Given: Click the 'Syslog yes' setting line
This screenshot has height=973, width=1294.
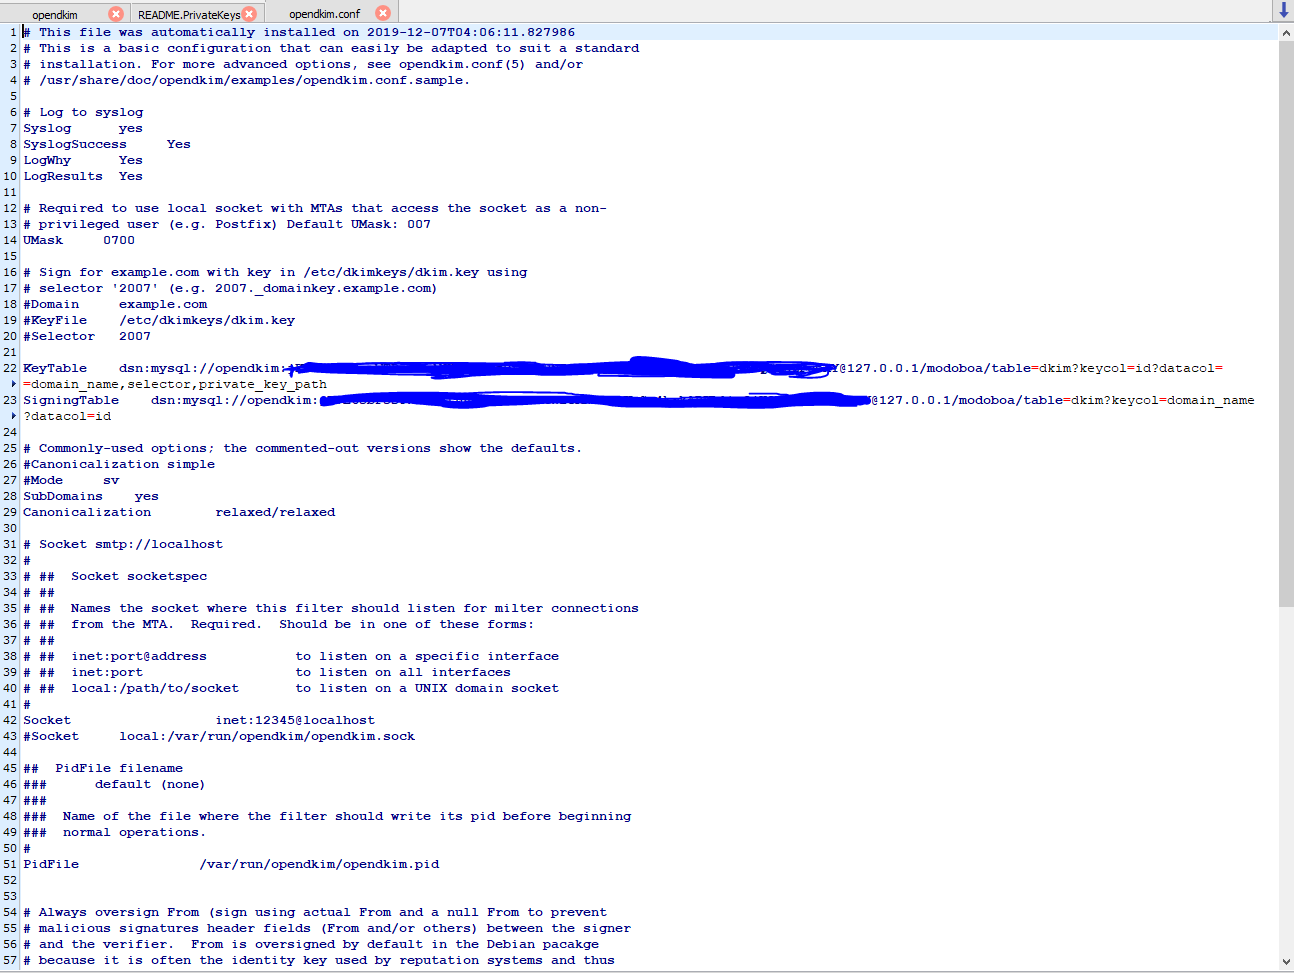Looking at the screenshot, I should point(83,128).
